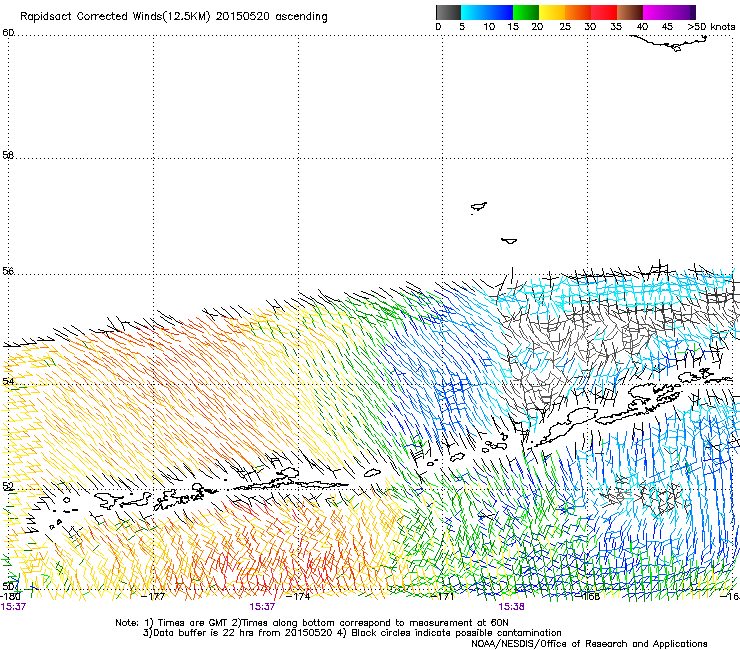Click the NOAA/NESDIS credit line
740x650 pixels.
[x=589, y=644]
